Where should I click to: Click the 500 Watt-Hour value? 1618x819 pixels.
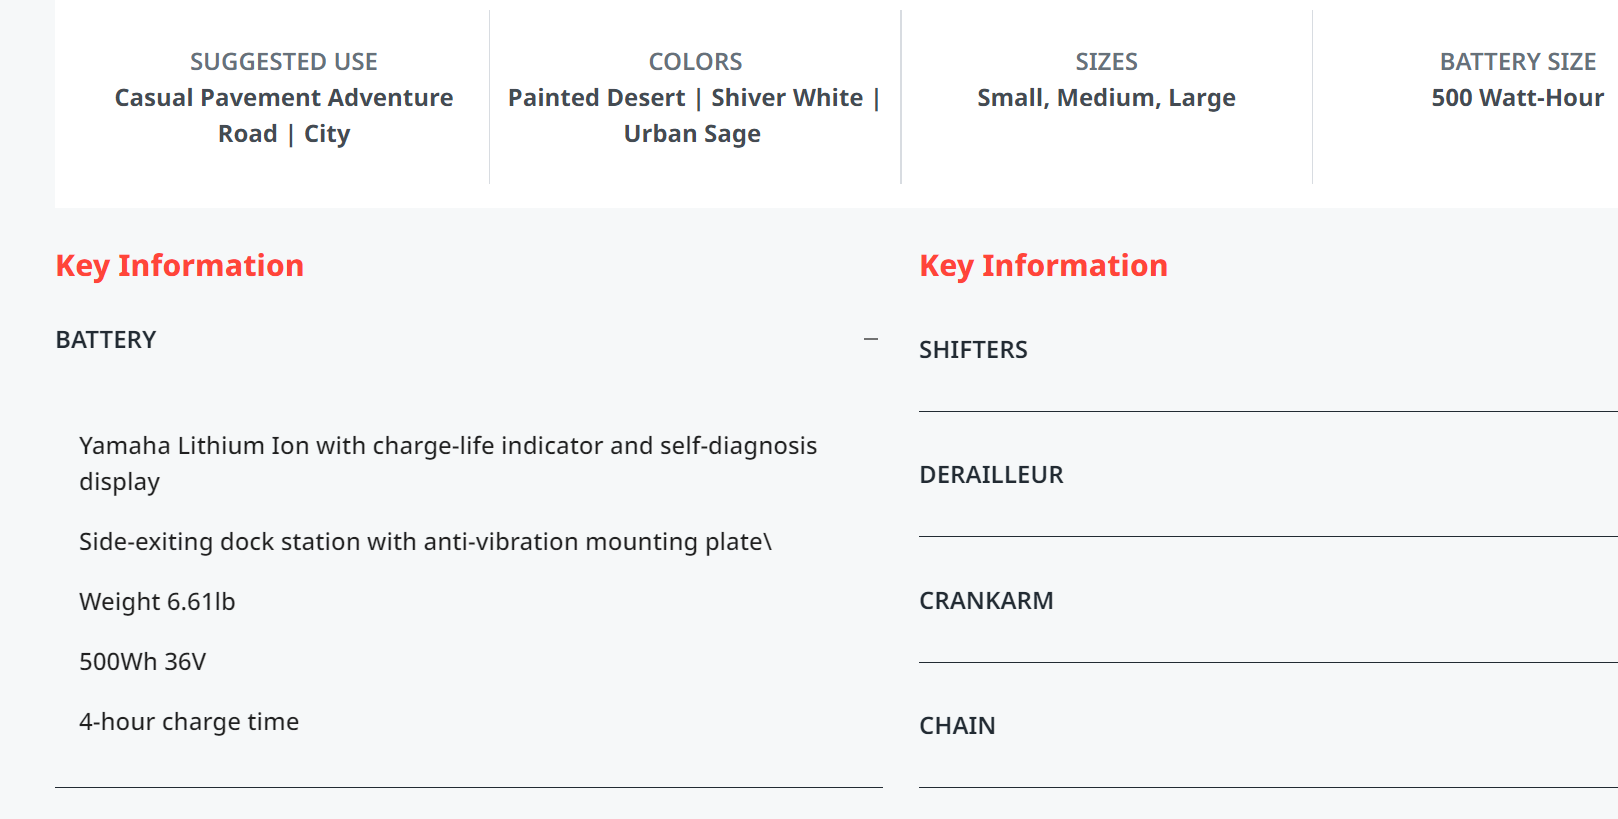point(1517,98)
